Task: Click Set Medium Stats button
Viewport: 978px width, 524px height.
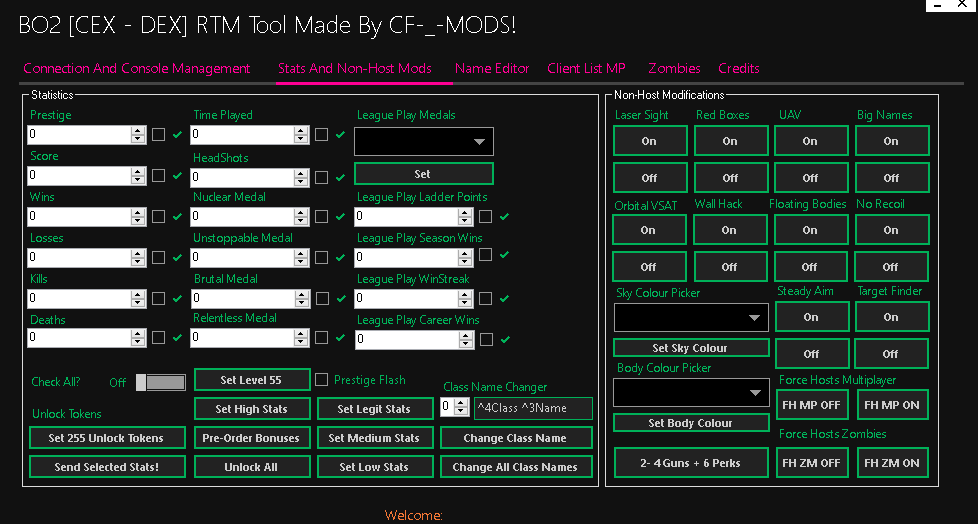Action: coord(375,437)
